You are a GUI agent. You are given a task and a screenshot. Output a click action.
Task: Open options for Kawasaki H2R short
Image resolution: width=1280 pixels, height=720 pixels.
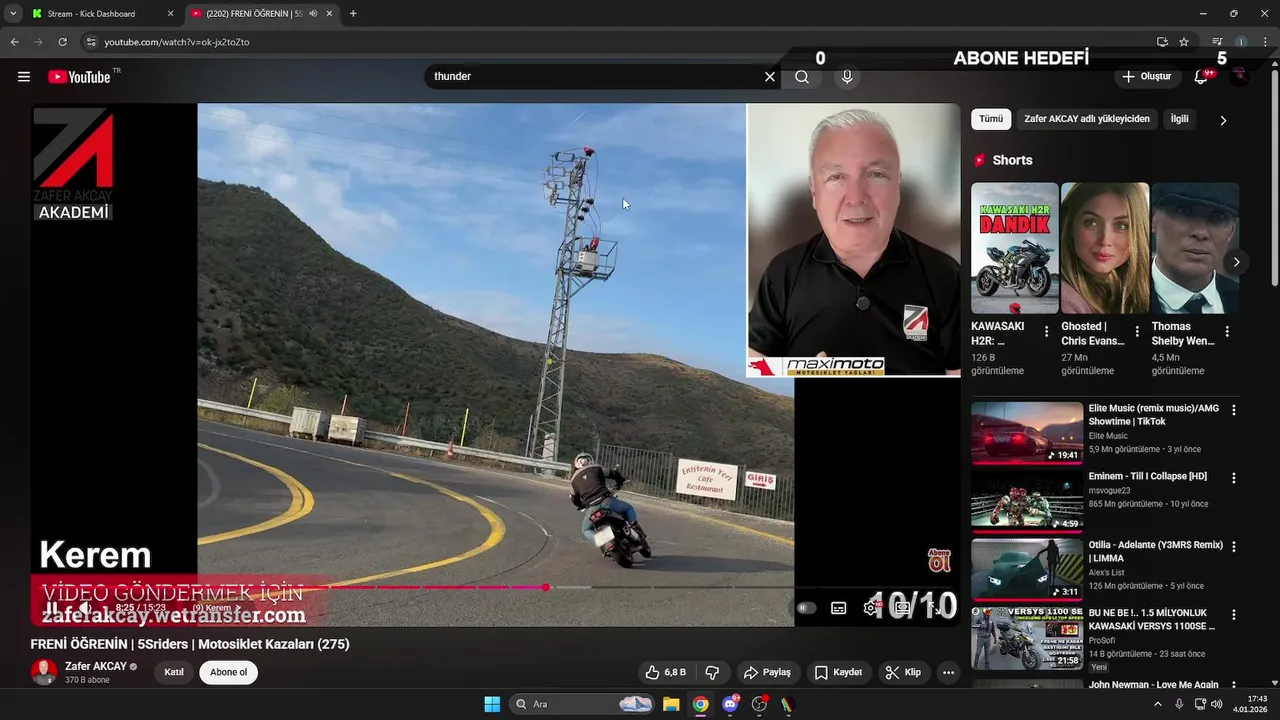coord(1047,331)
